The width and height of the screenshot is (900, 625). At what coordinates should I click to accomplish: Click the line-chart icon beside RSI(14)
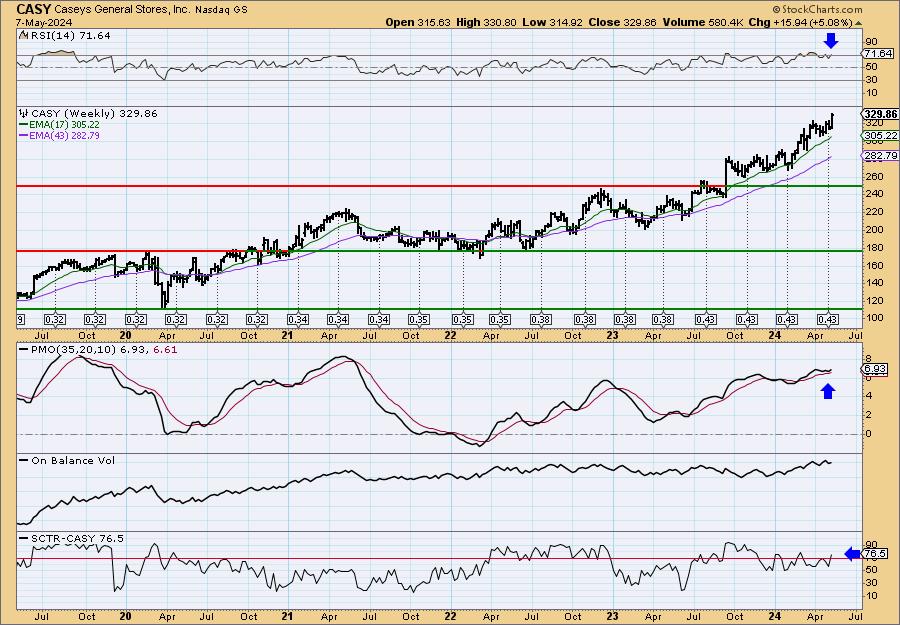tap(24, 36)
